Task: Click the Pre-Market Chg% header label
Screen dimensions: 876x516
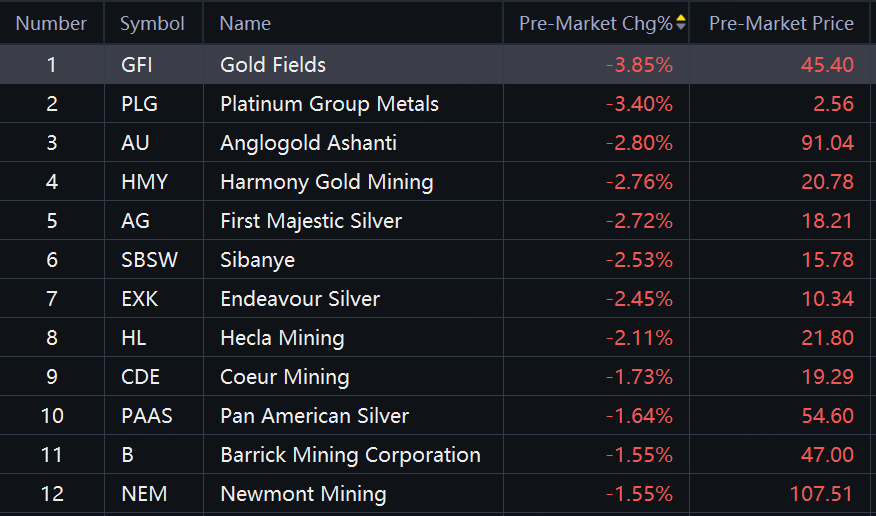Action: (596, 23)
